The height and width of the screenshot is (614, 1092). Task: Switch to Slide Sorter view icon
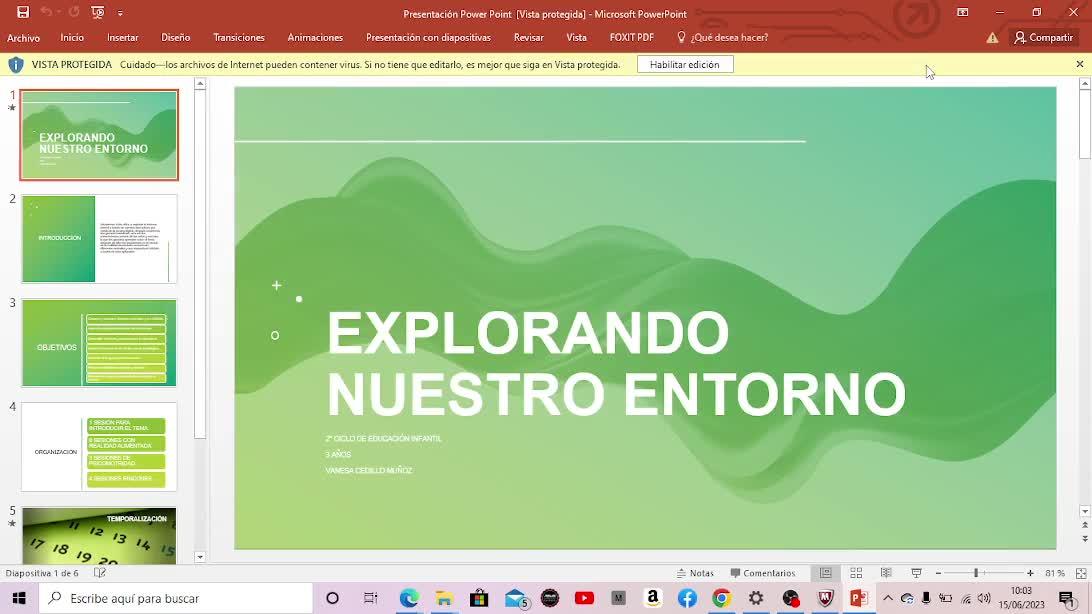(x=856, y=573)
